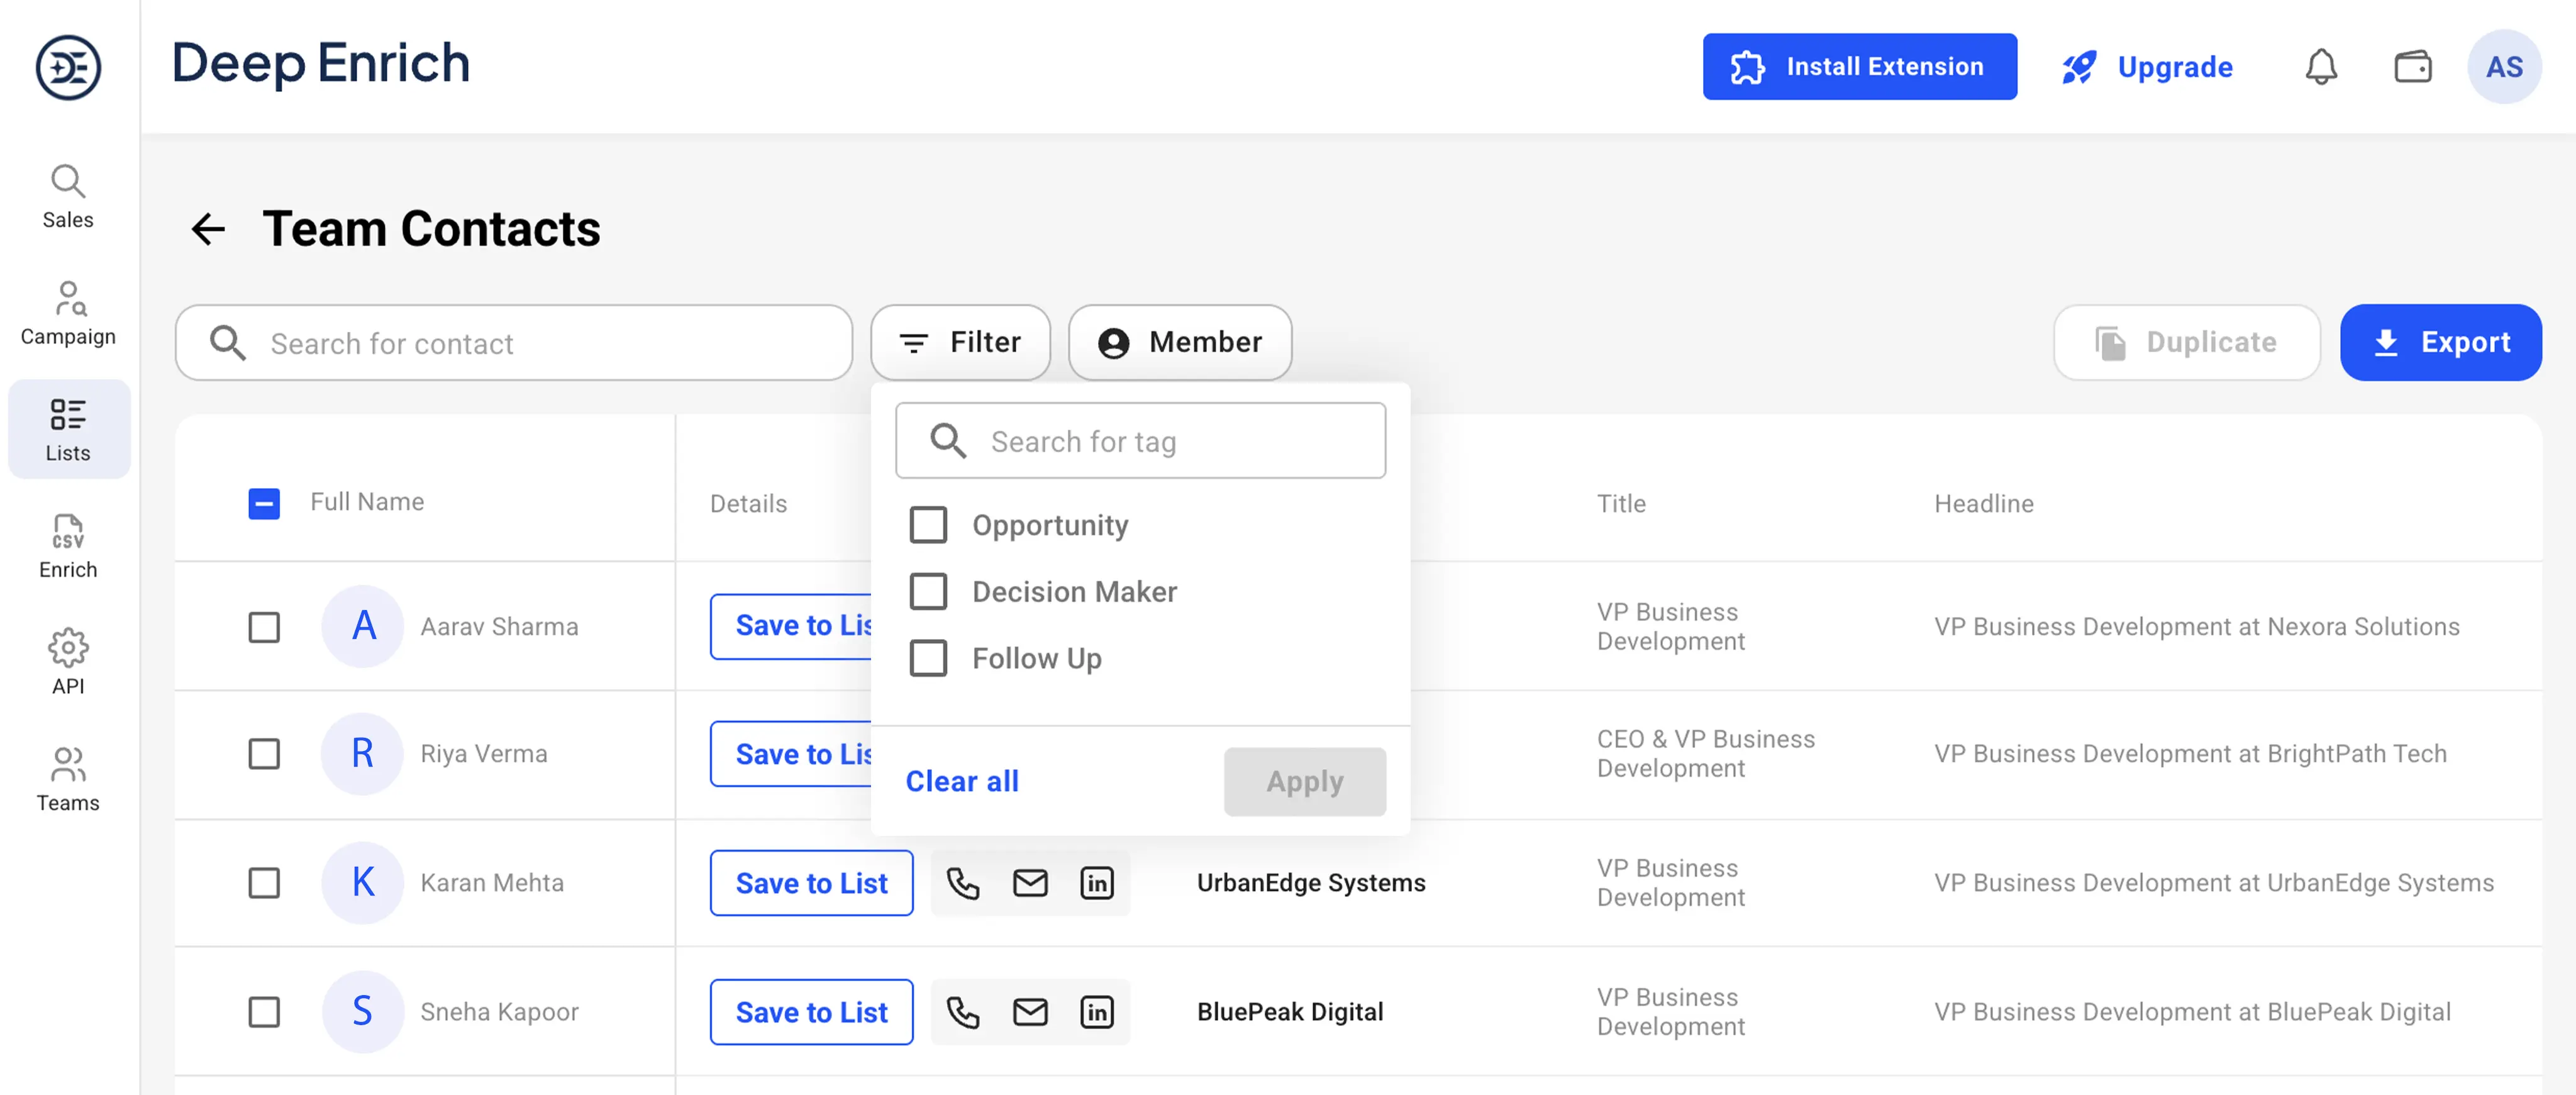Image resolution: width=2576 pixels, height=1095 pixels.
Task: Open the wallet icon in header
Action: (x=2413, y=67)
